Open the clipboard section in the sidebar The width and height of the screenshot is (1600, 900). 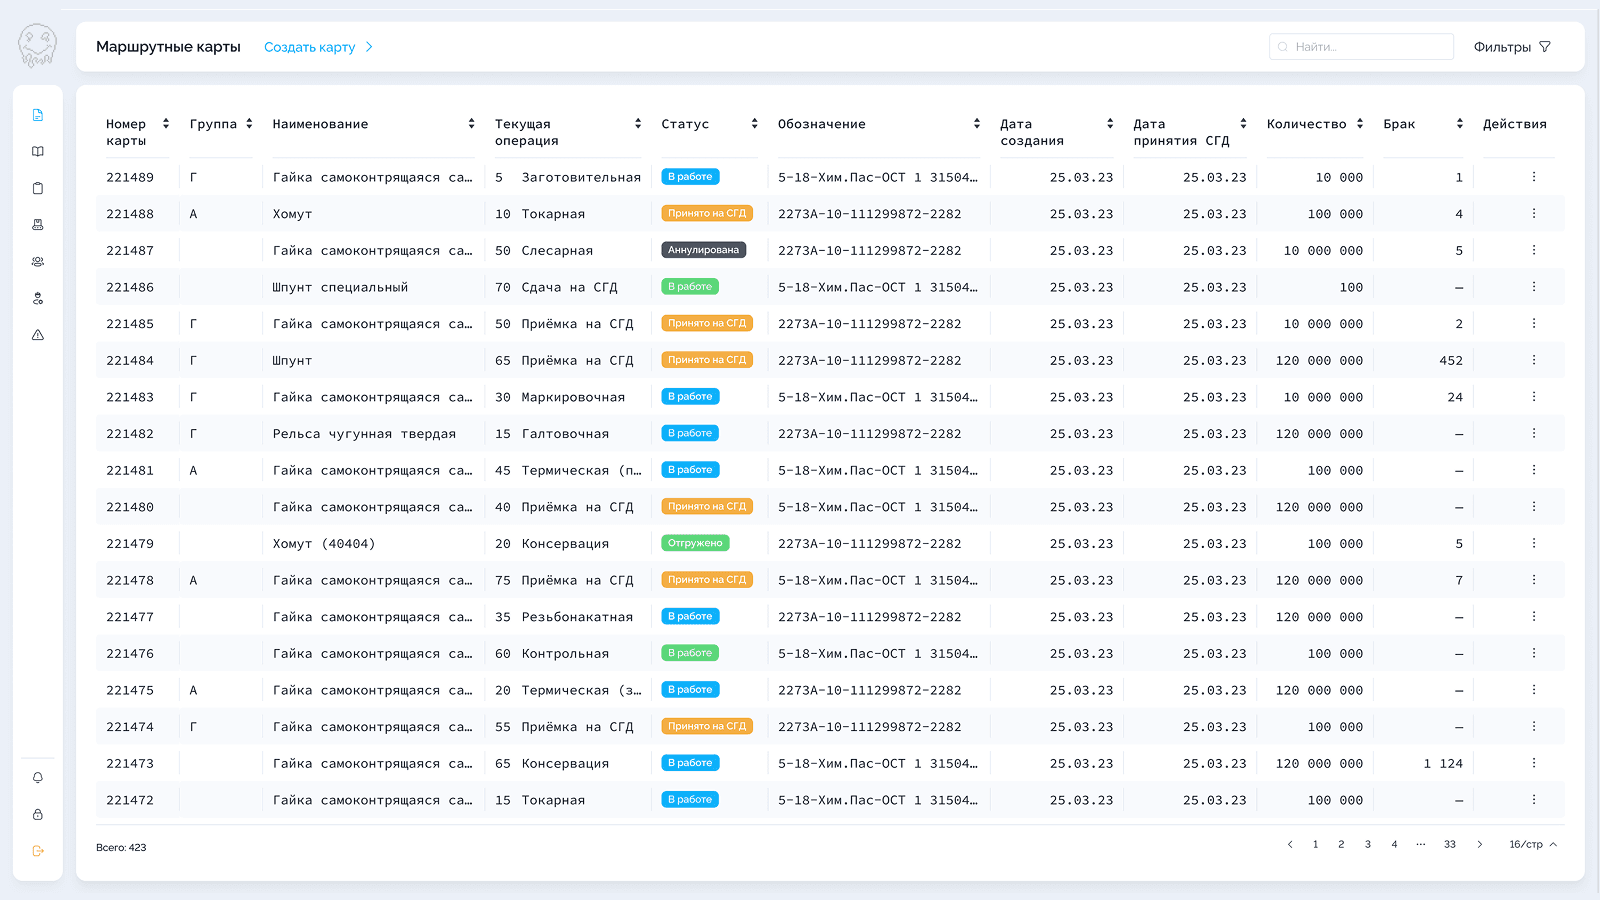point(38,188)
